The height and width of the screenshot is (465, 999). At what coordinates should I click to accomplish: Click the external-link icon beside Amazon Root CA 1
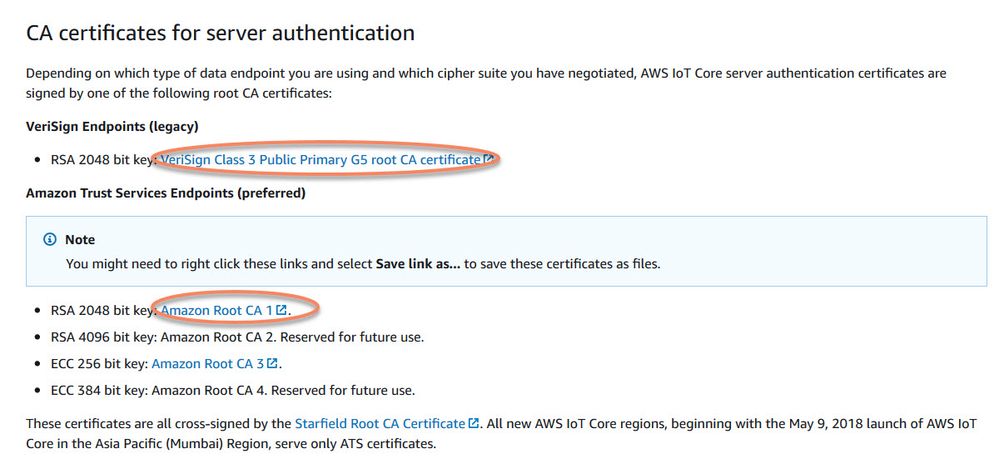point(281,311)
